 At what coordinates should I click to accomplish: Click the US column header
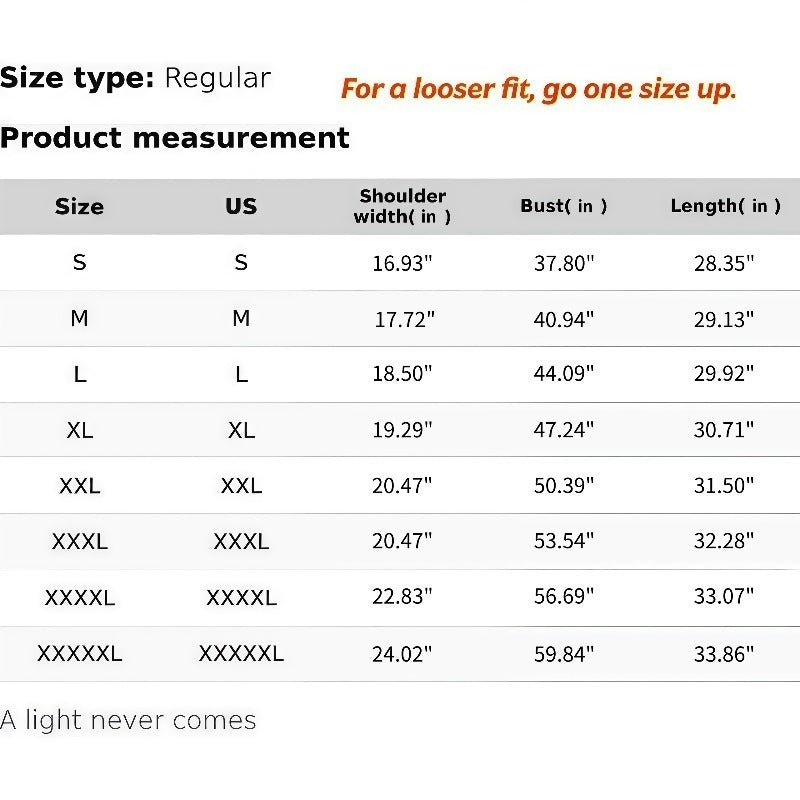pos(241,207)
